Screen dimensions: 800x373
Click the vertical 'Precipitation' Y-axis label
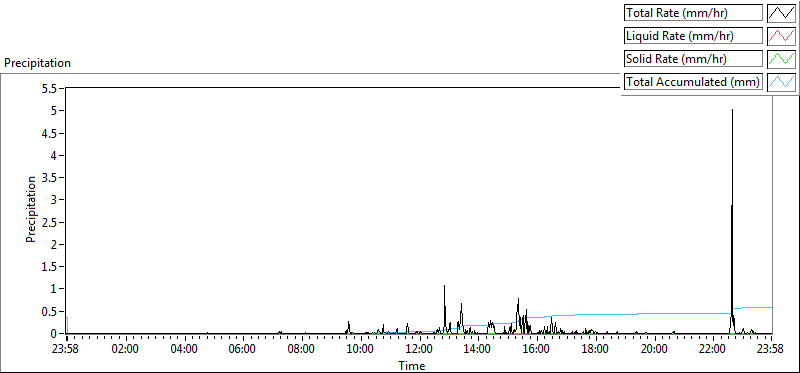31,209
